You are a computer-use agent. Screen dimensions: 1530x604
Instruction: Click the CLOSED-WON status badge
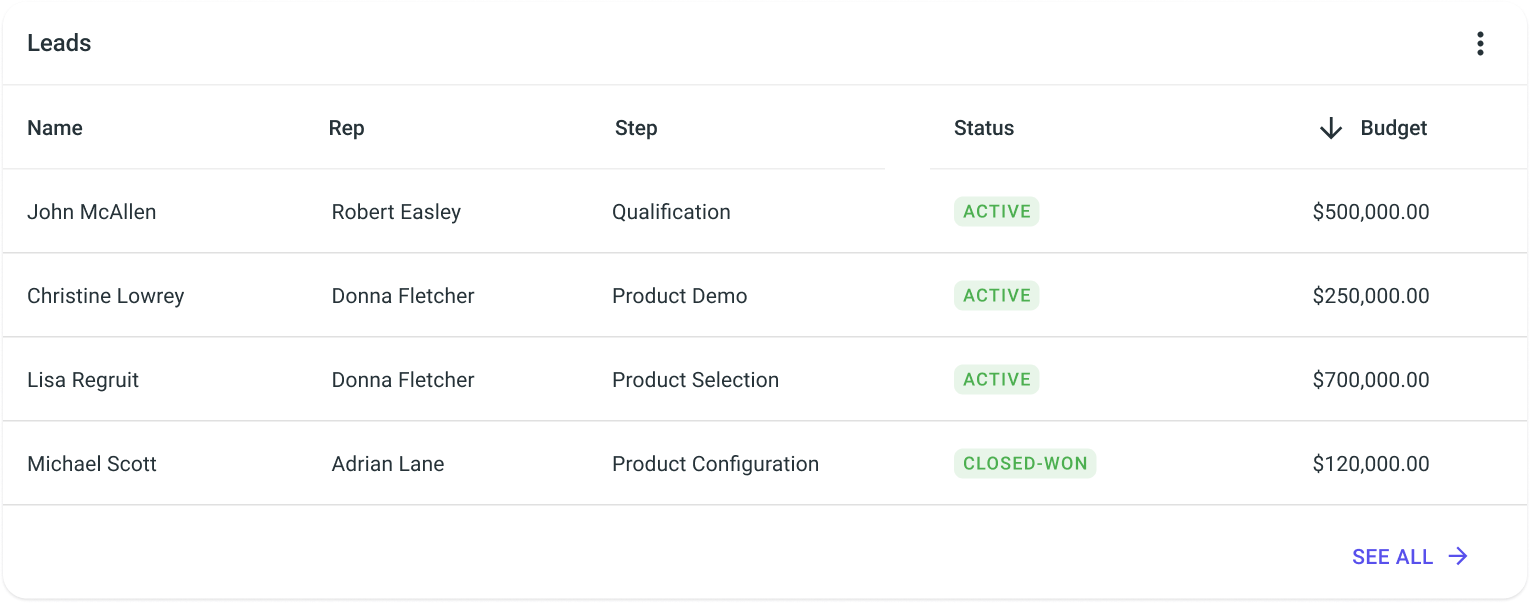coord(1025,464)
